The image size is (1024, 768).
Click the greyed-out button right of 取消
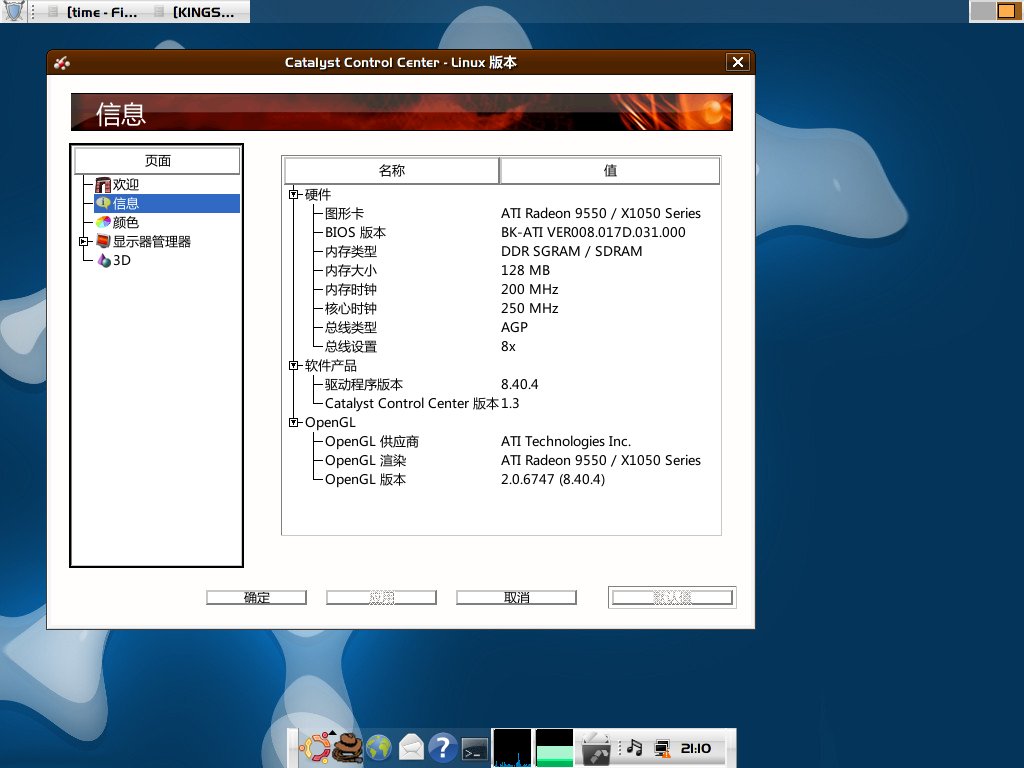(672, 598)
